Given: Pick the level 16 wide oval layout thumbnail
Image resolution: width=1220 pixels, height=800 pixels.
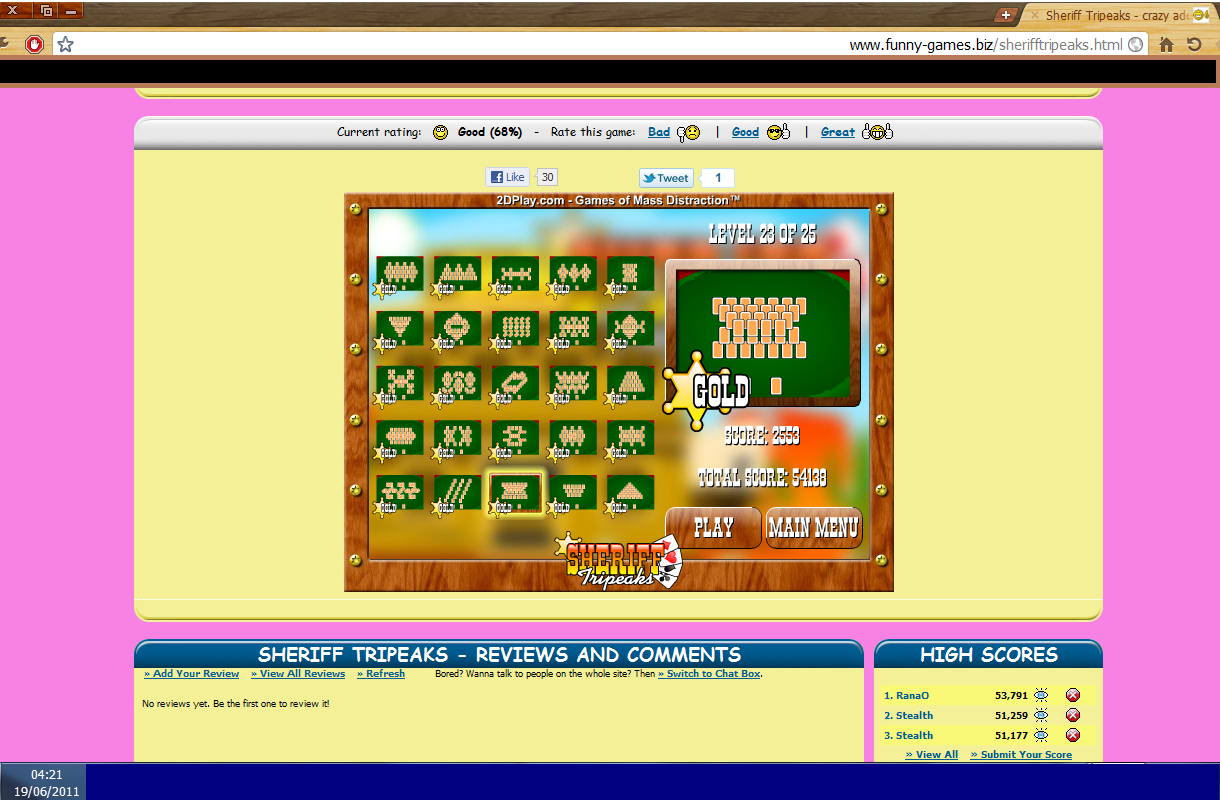Looking at the screenshot, I should tap(400, 438).
